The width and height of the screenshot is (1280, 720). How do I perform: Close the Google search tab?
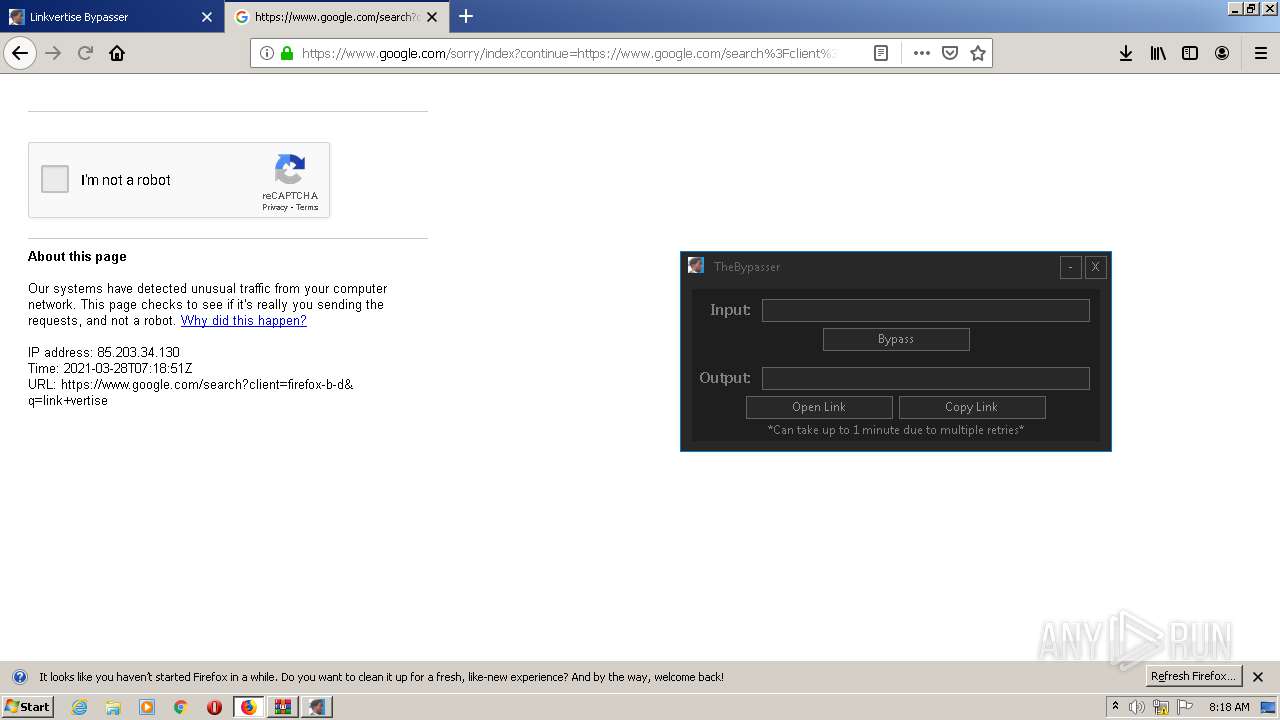(x=433, y=17)
